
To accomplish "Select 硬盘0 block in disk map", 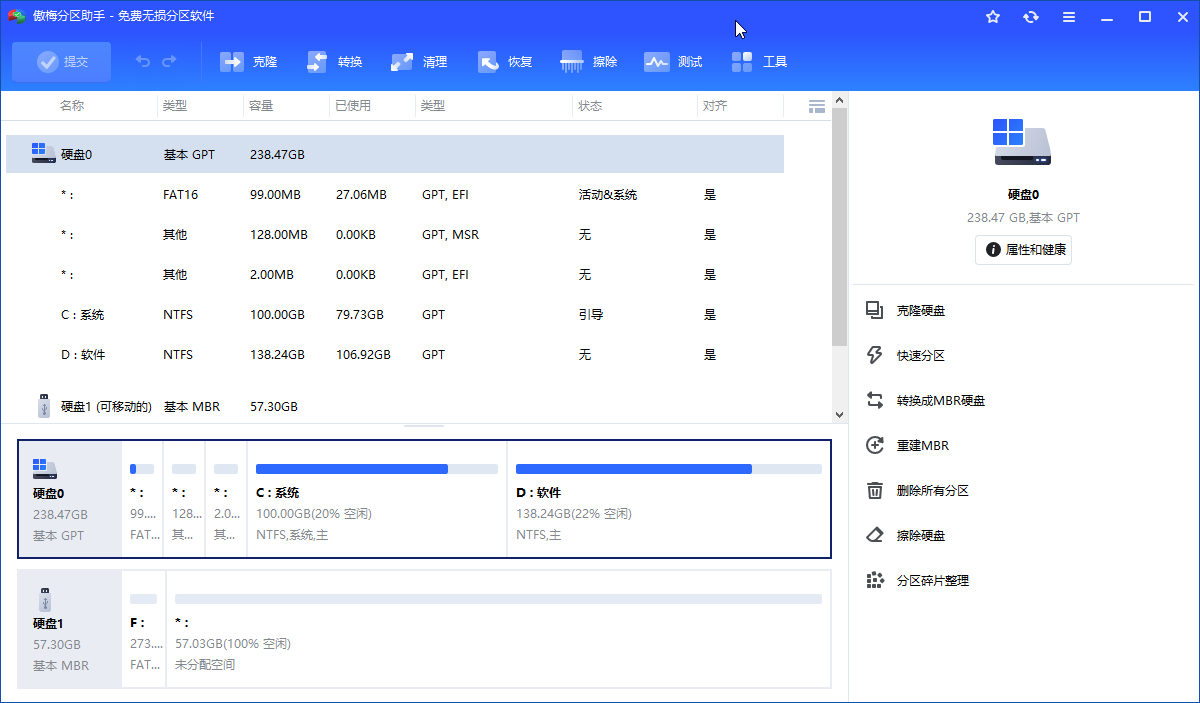I will [70, 499].
